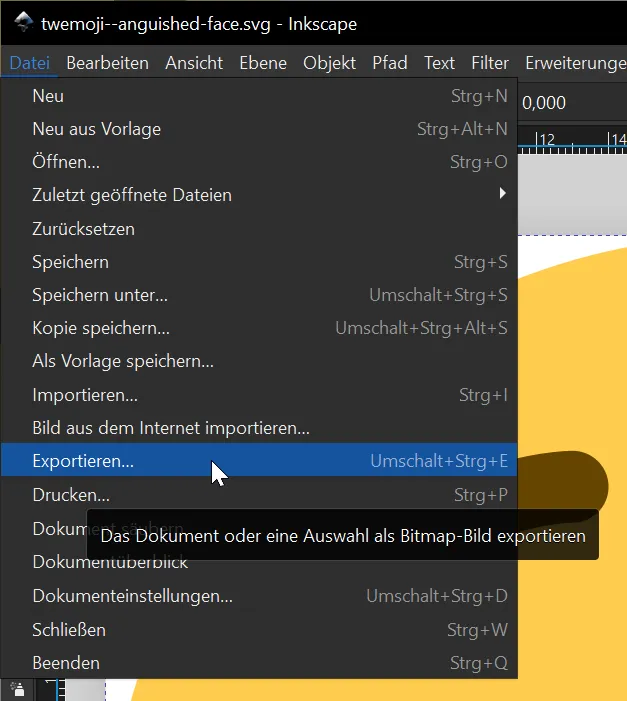
Task: Click the 0,000 value input field
Action: (x=560, y=102)
